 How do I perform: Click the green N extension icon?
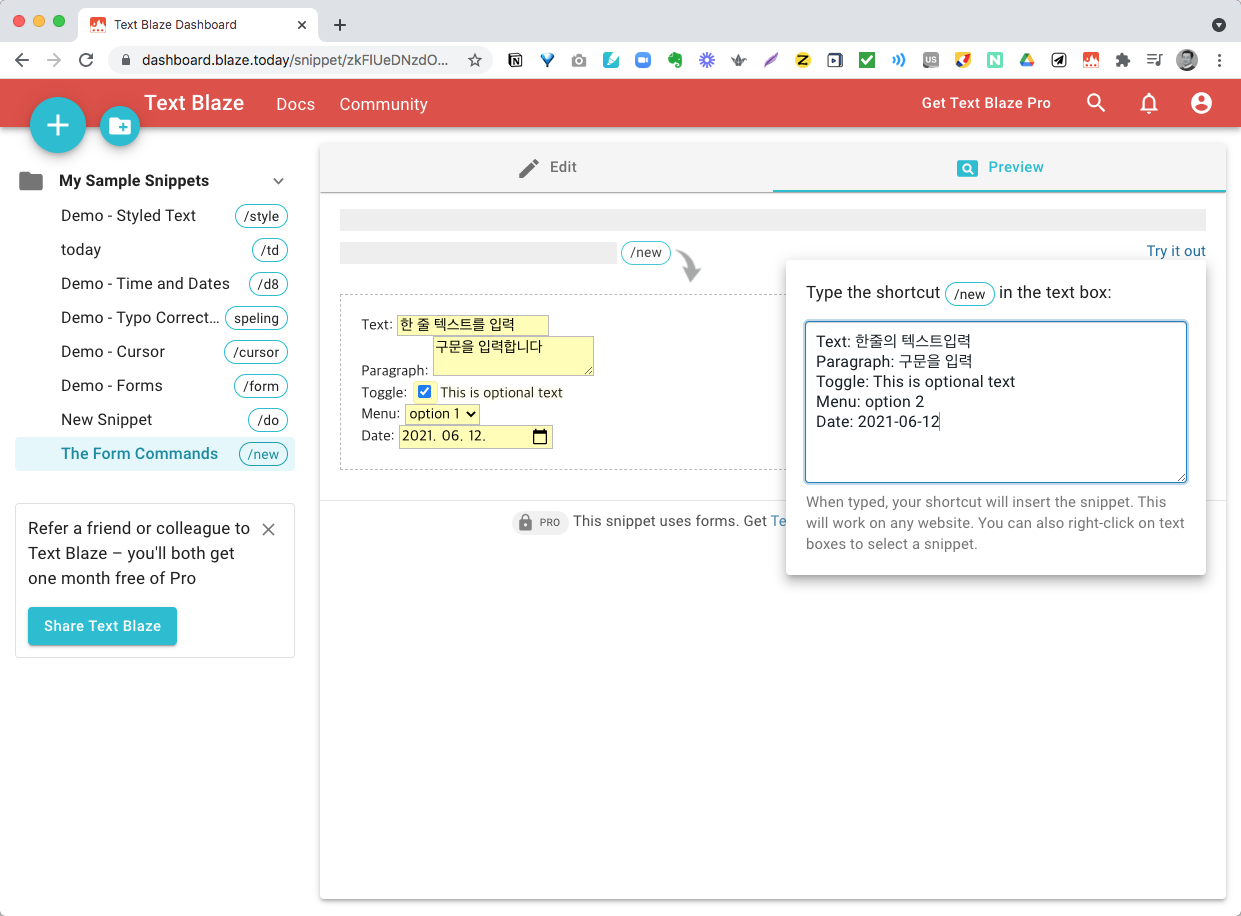(995, 60)
